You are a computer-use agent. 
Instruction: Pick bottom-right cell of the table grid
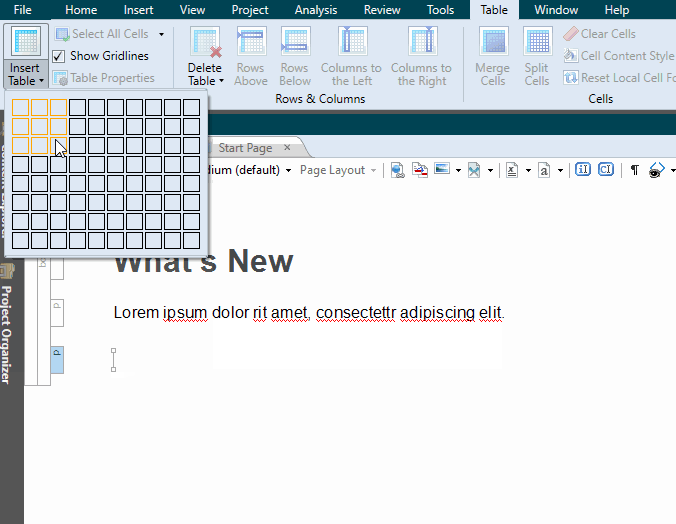pos(191,240)
